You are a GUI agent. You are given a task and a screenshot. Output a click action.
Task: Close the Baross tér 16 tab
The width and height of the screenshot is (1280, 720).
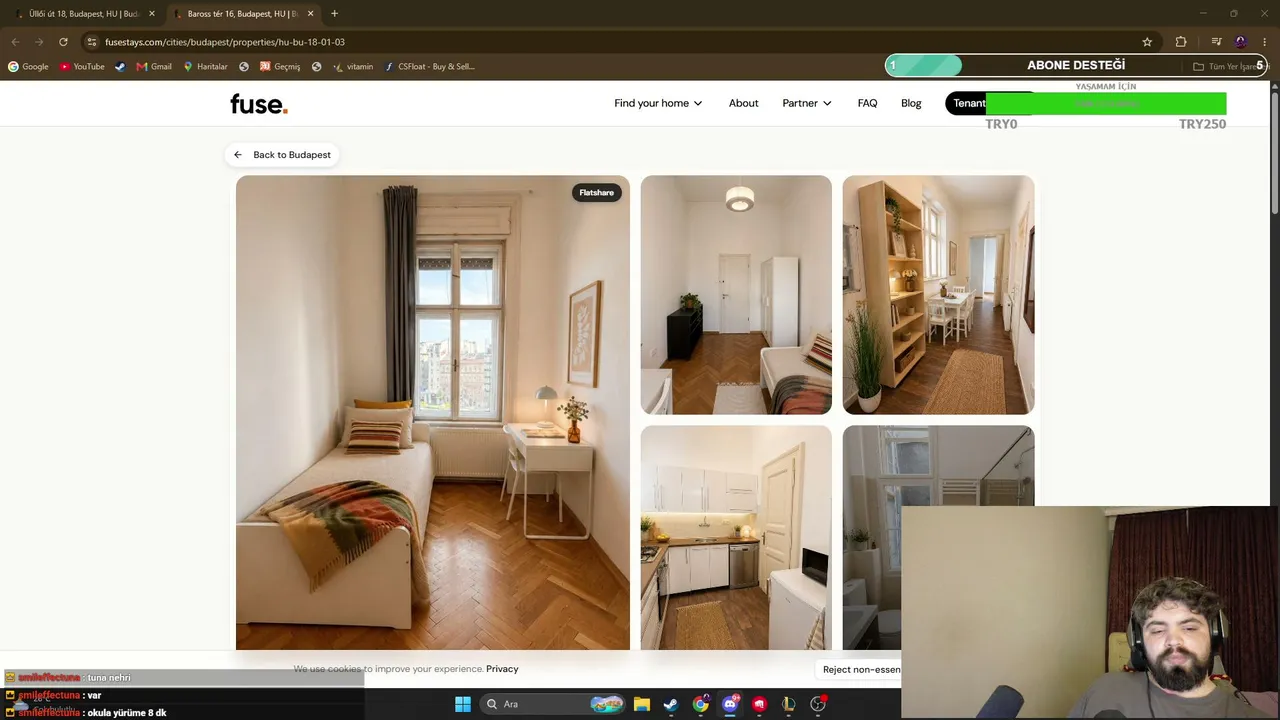[310, 14]
